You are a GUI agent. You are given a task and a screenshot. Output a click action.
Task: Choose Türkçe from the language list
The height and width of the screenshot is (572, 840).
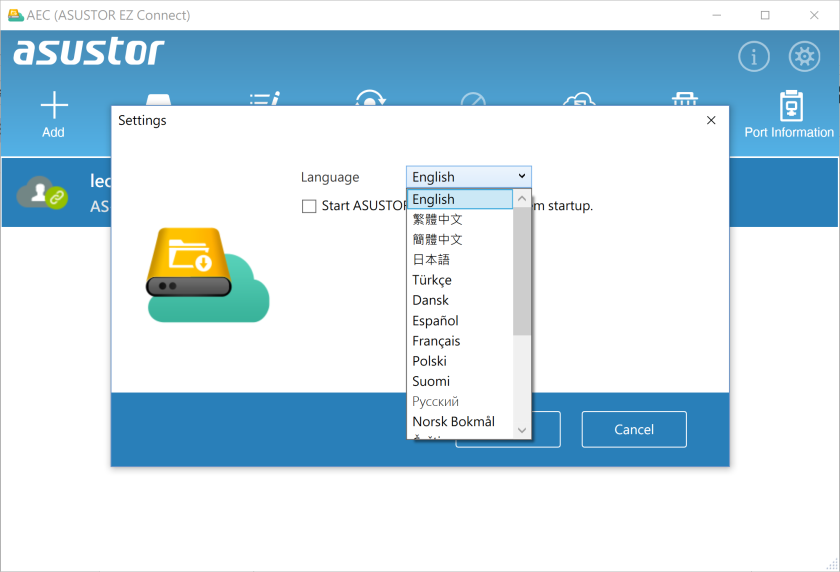pyautogui.click(x=460, y=280)
